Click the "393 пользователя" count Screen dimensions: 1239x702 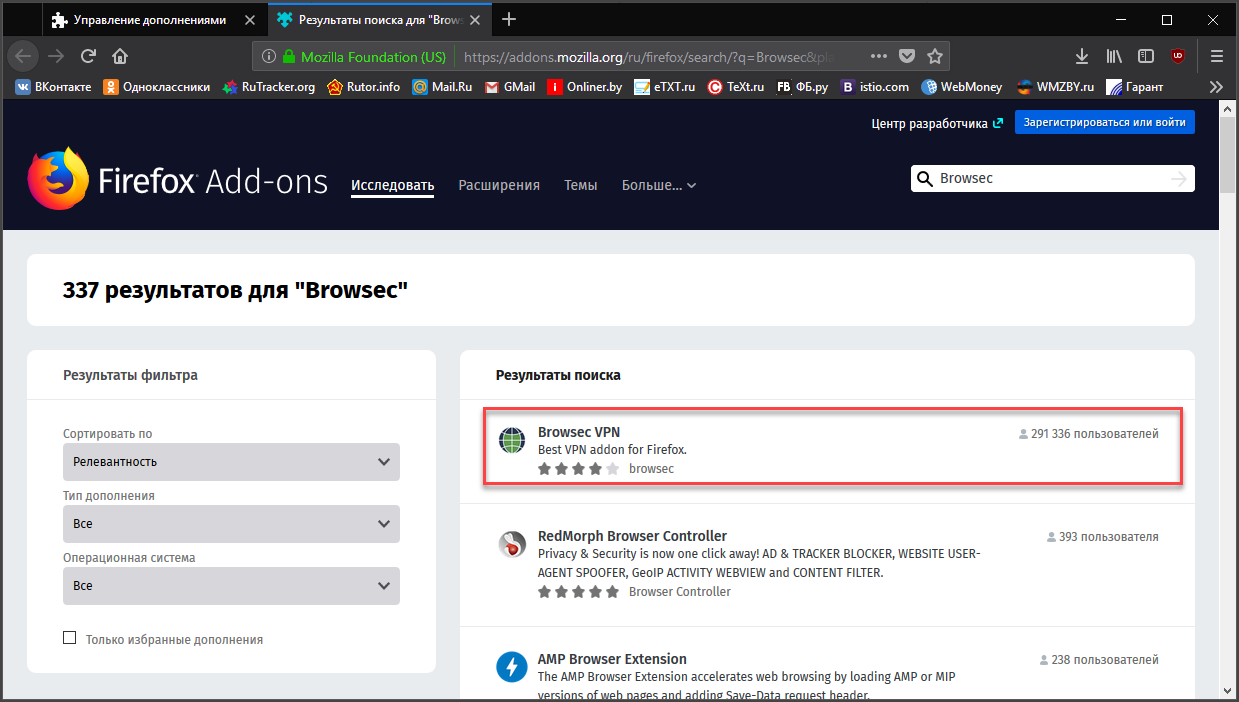1103,537
